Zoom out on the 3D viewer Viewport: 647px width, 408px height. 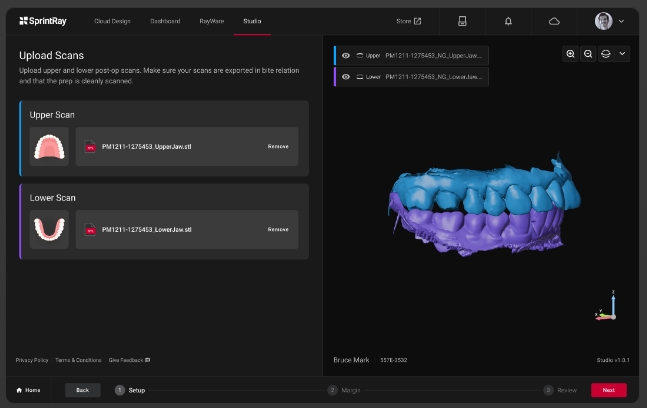tap(588, 54)
